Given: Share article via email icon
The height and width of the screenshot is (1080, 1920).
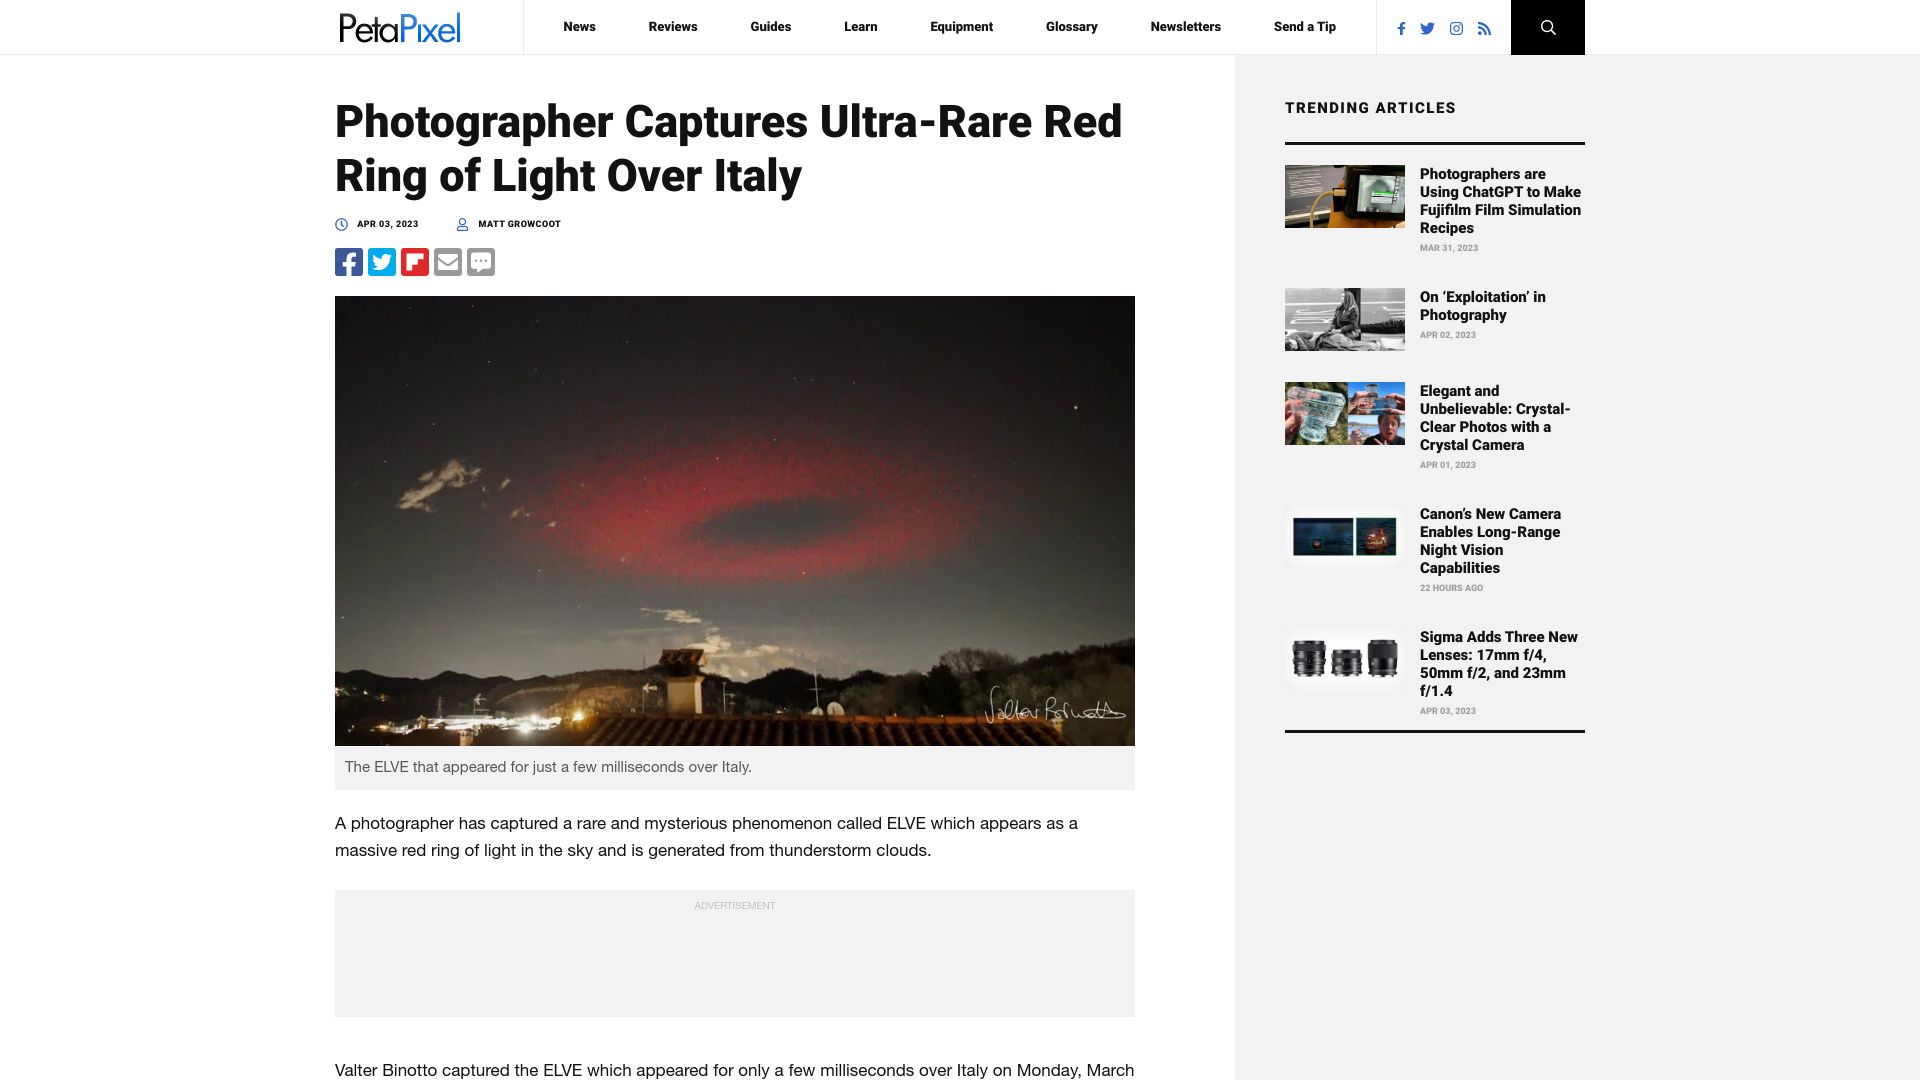Looking at the screenshot, I should pos(448,262).
